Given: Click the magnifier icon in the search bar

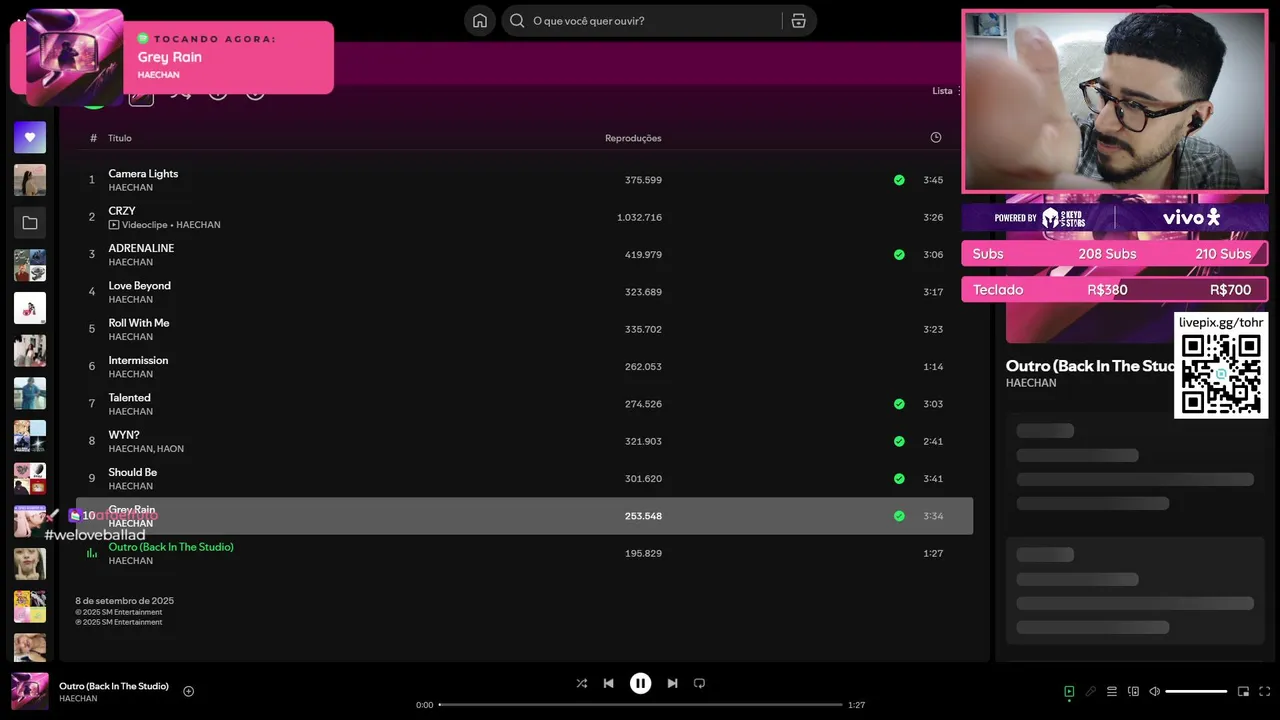Looking at the screenshot, I should 517,21.
